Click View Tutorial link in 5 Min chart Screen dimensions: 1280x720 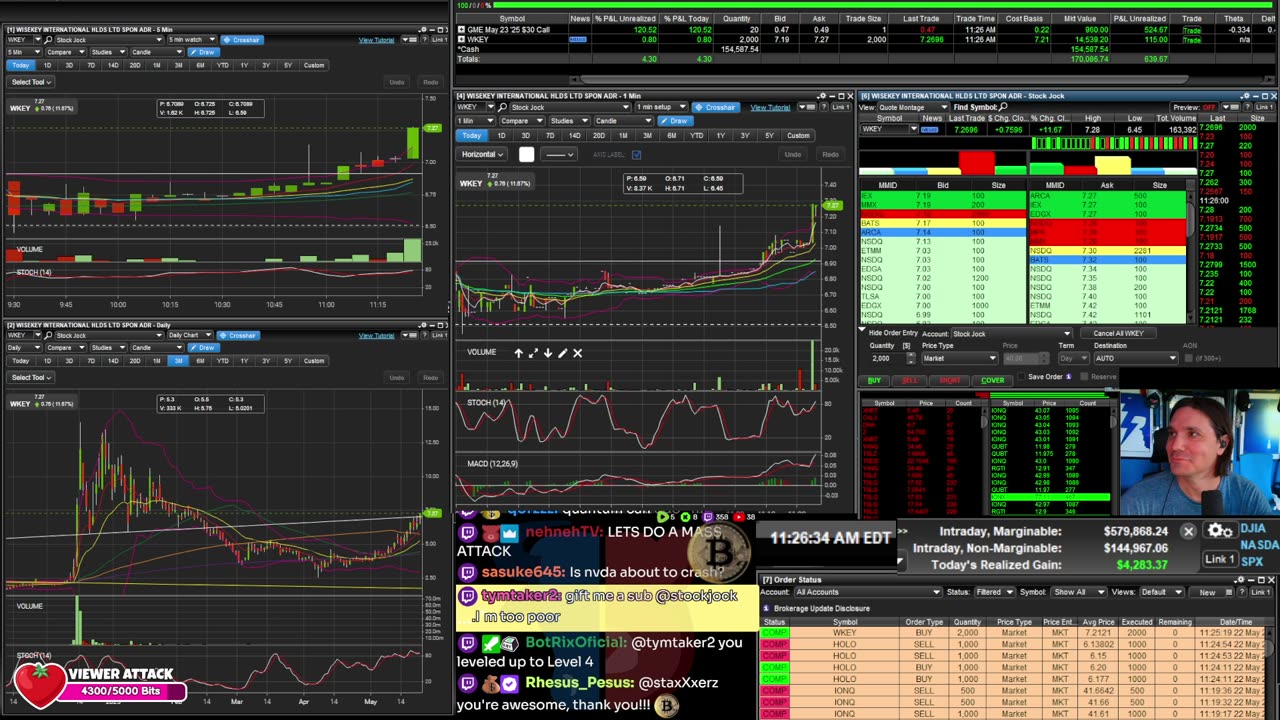(377, 40)
